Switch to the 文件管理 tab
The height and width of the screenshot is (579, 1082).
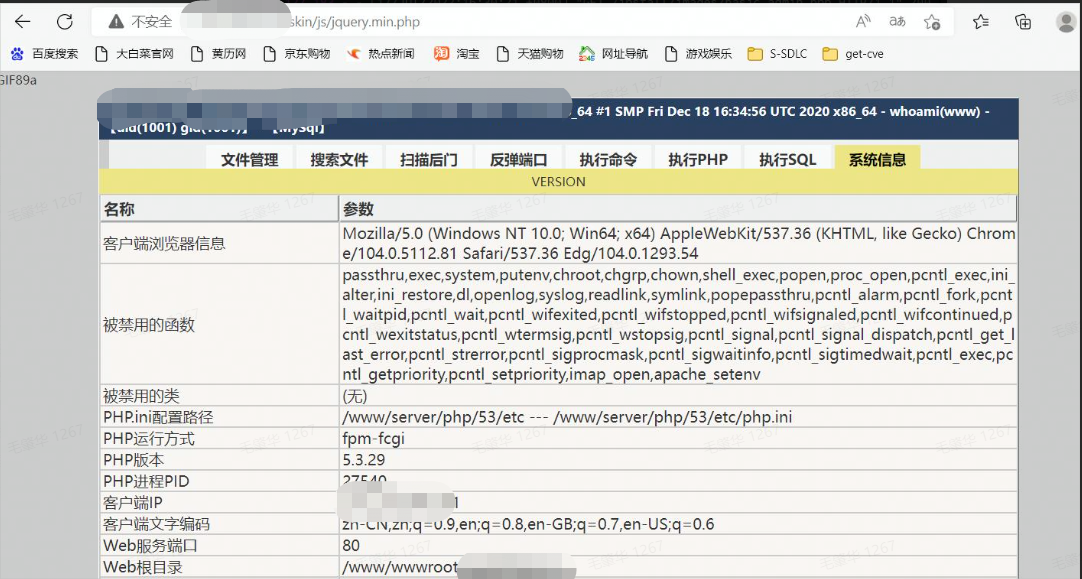point(250,158)
